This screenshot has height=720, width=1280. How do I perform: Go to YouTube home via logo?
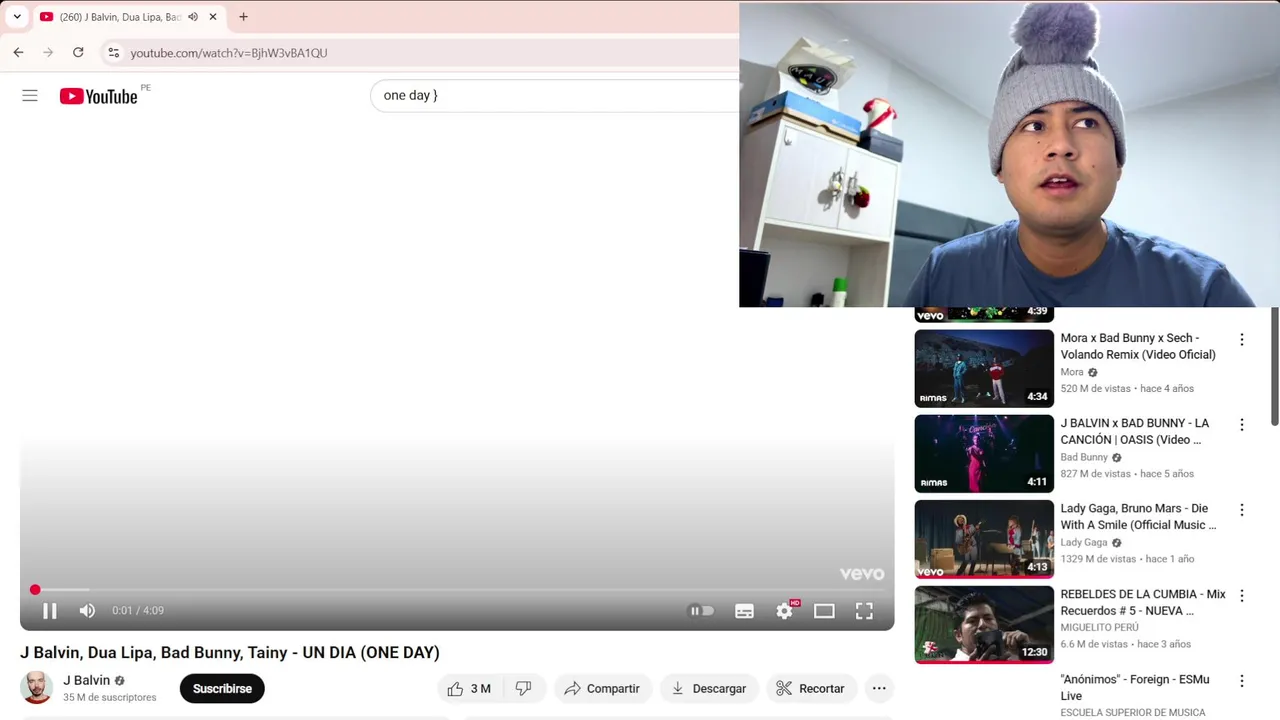click(98, 96)
